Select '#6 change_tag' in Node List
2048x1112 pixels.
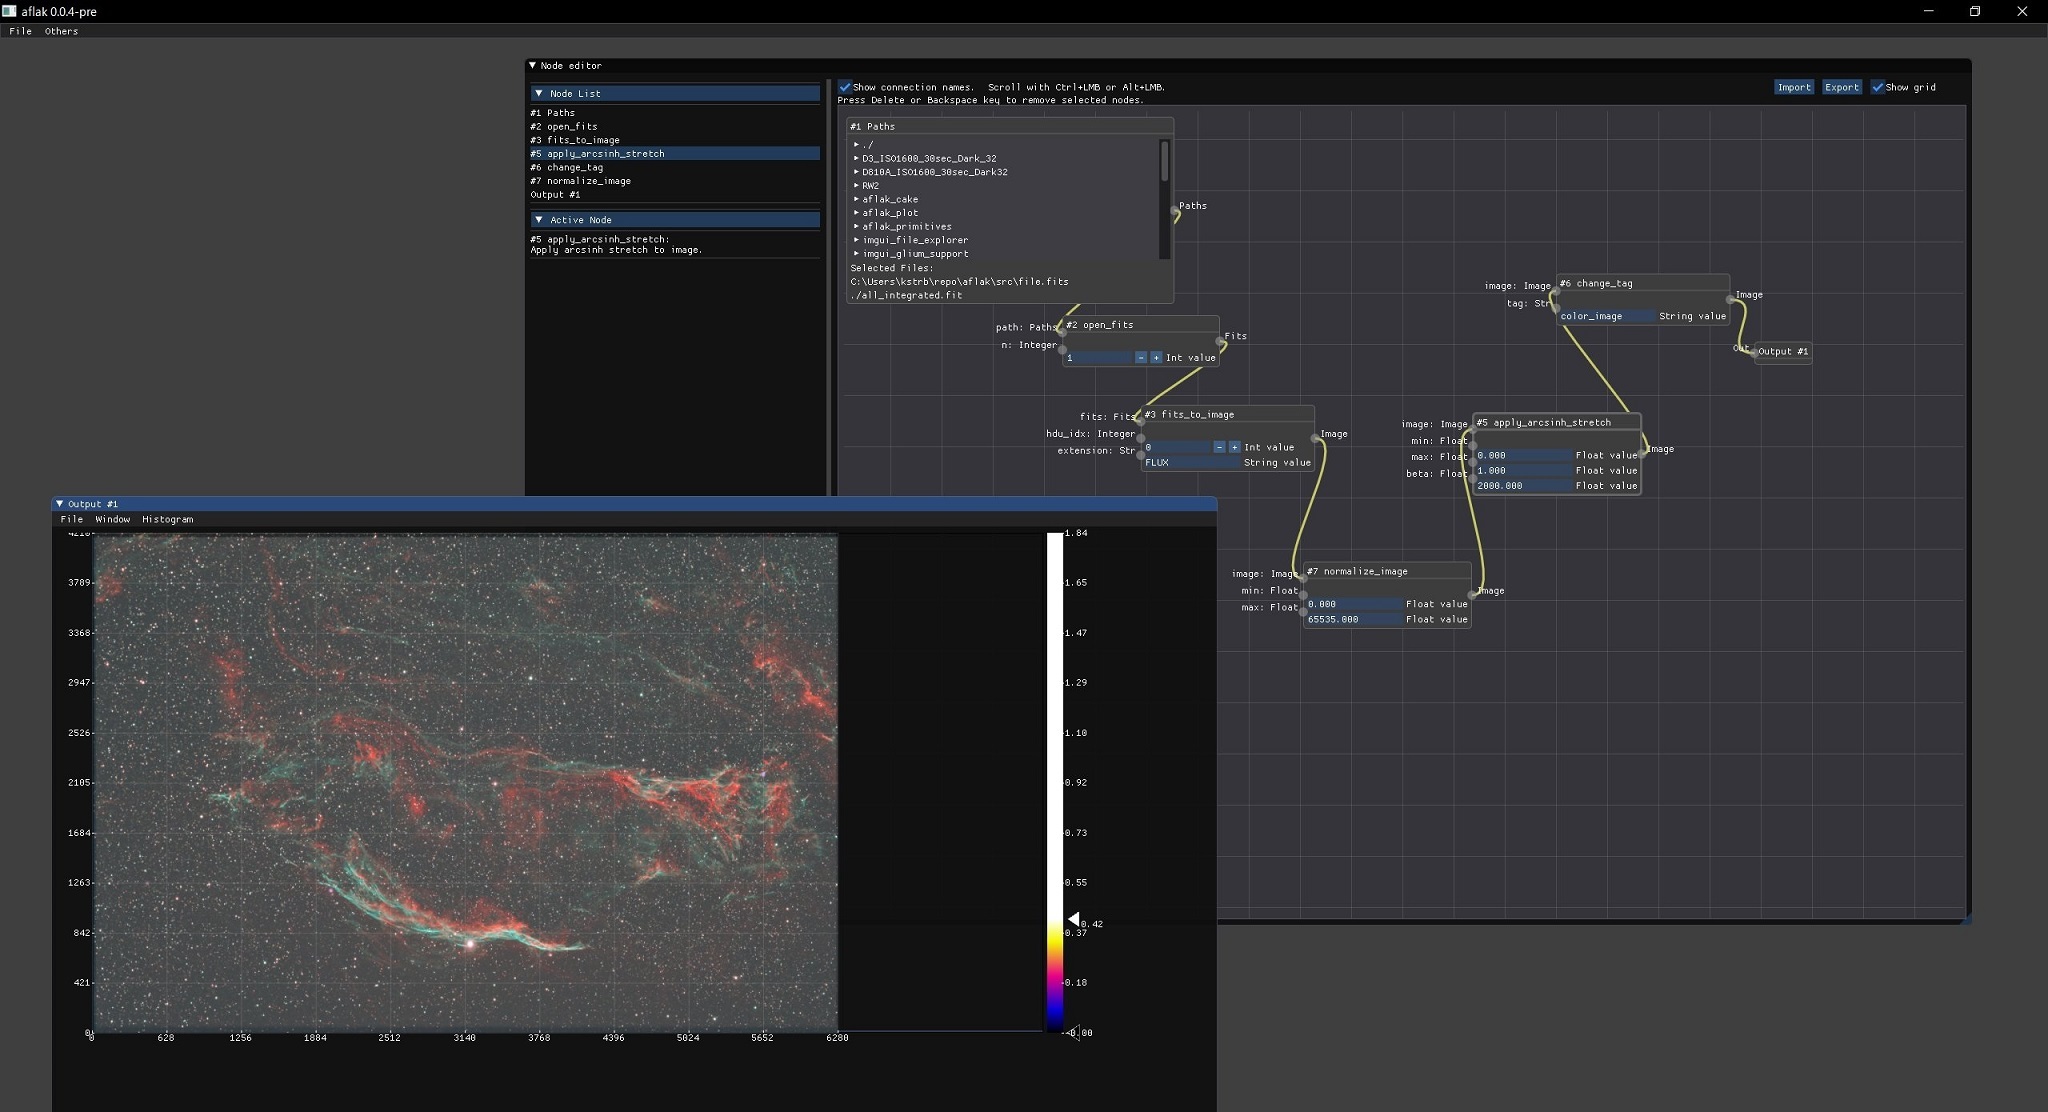(675, 167)
